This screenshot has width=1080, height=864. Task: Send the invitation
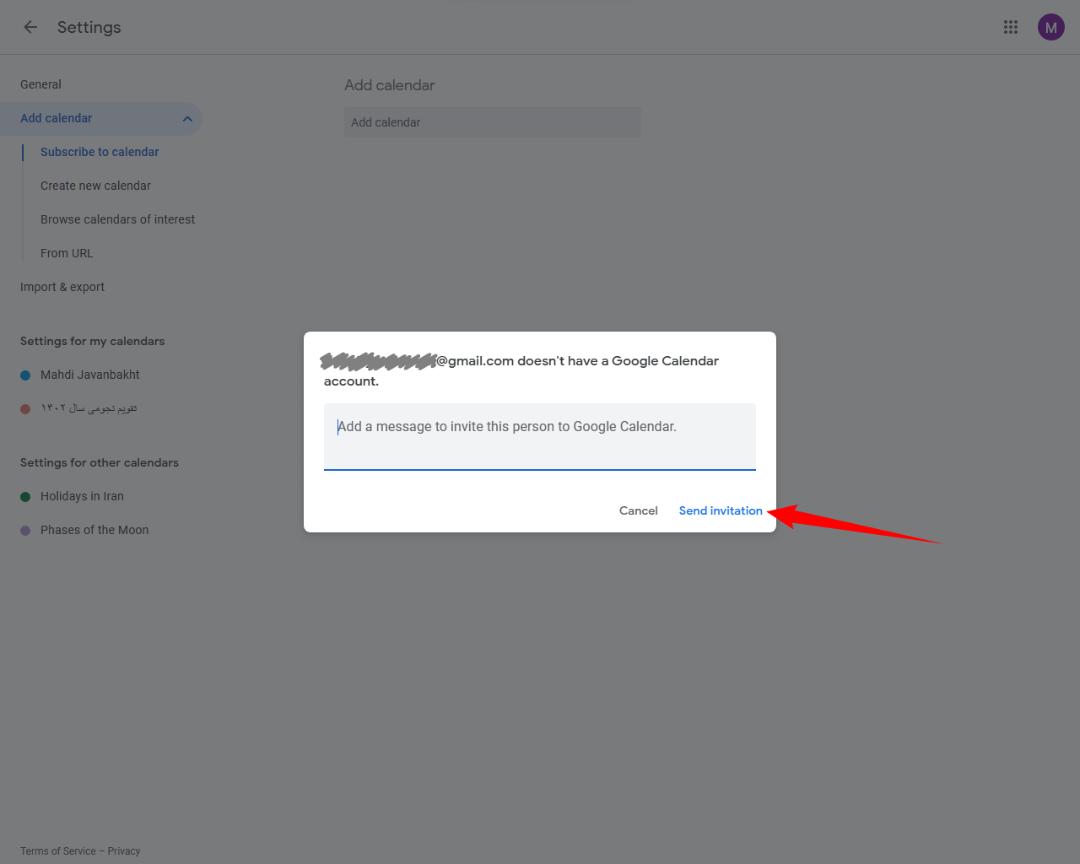tap(720, 511)
